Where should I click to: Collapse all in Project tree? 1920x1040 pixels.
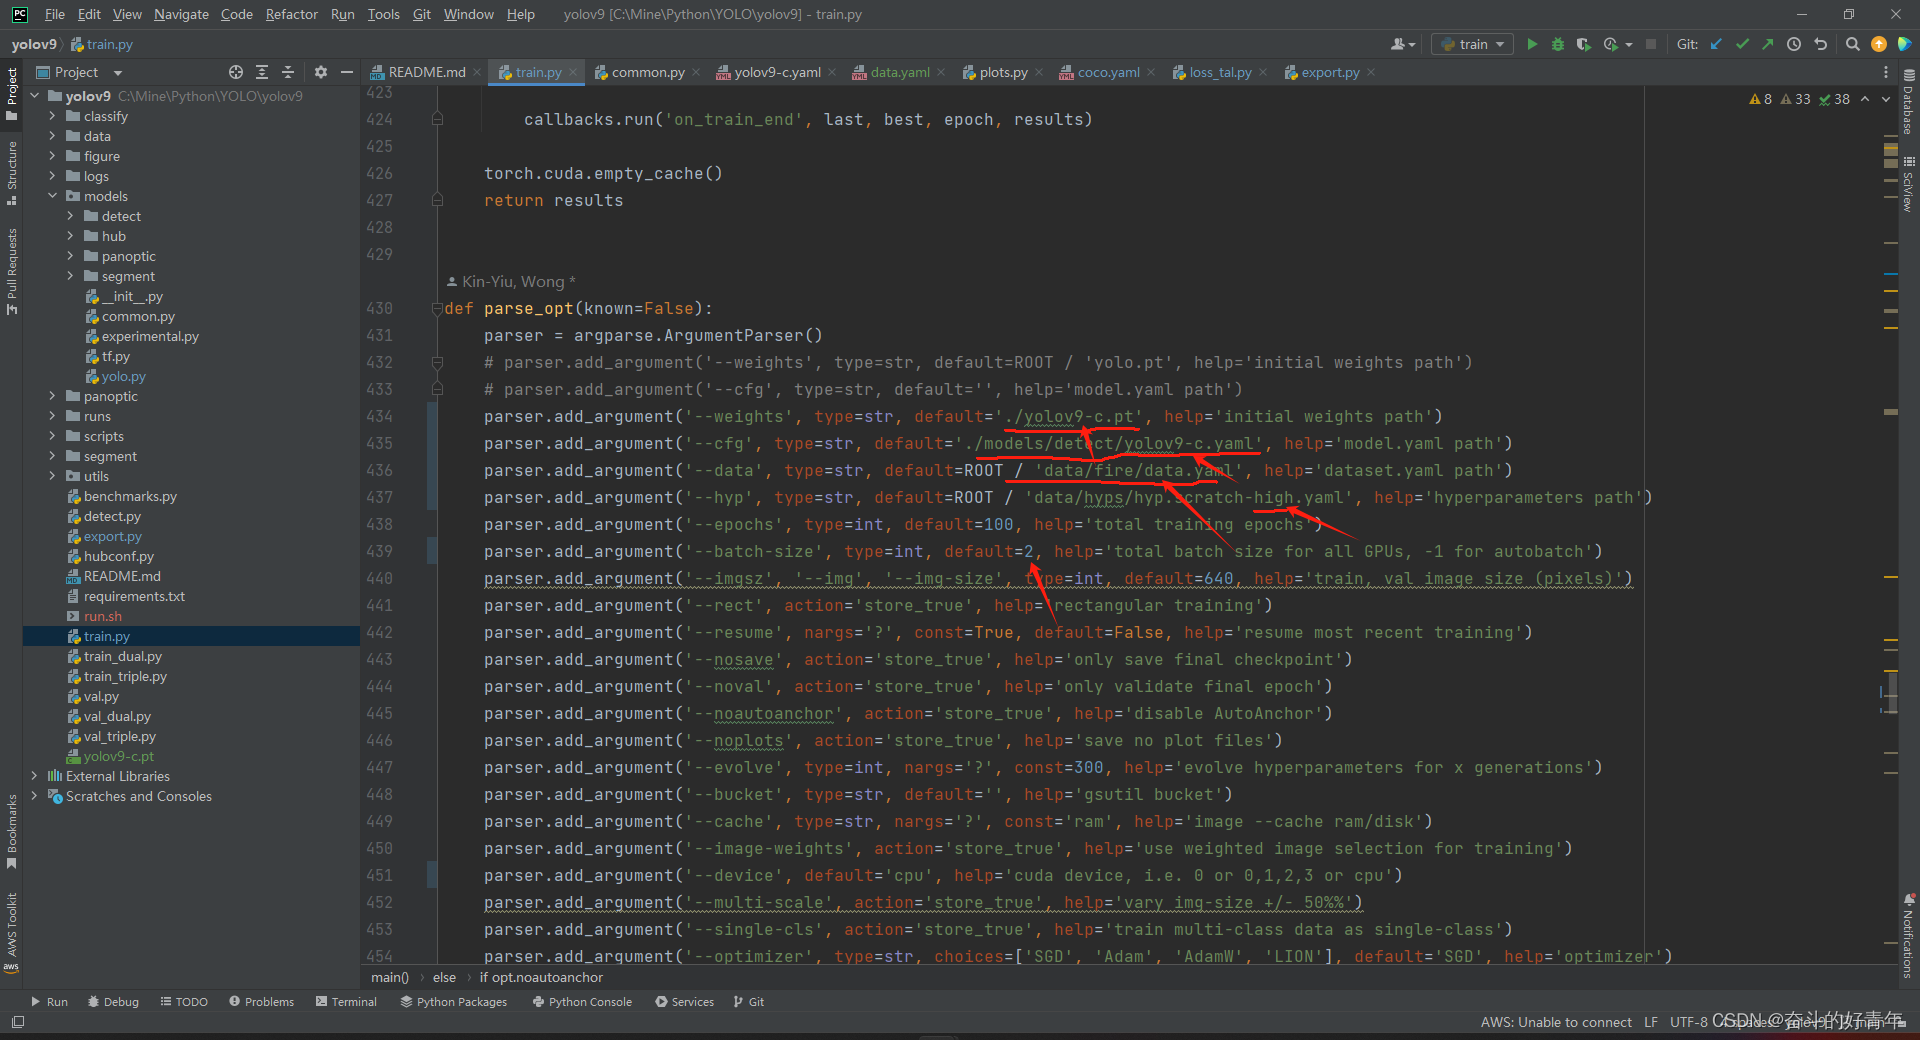[288, 72]
